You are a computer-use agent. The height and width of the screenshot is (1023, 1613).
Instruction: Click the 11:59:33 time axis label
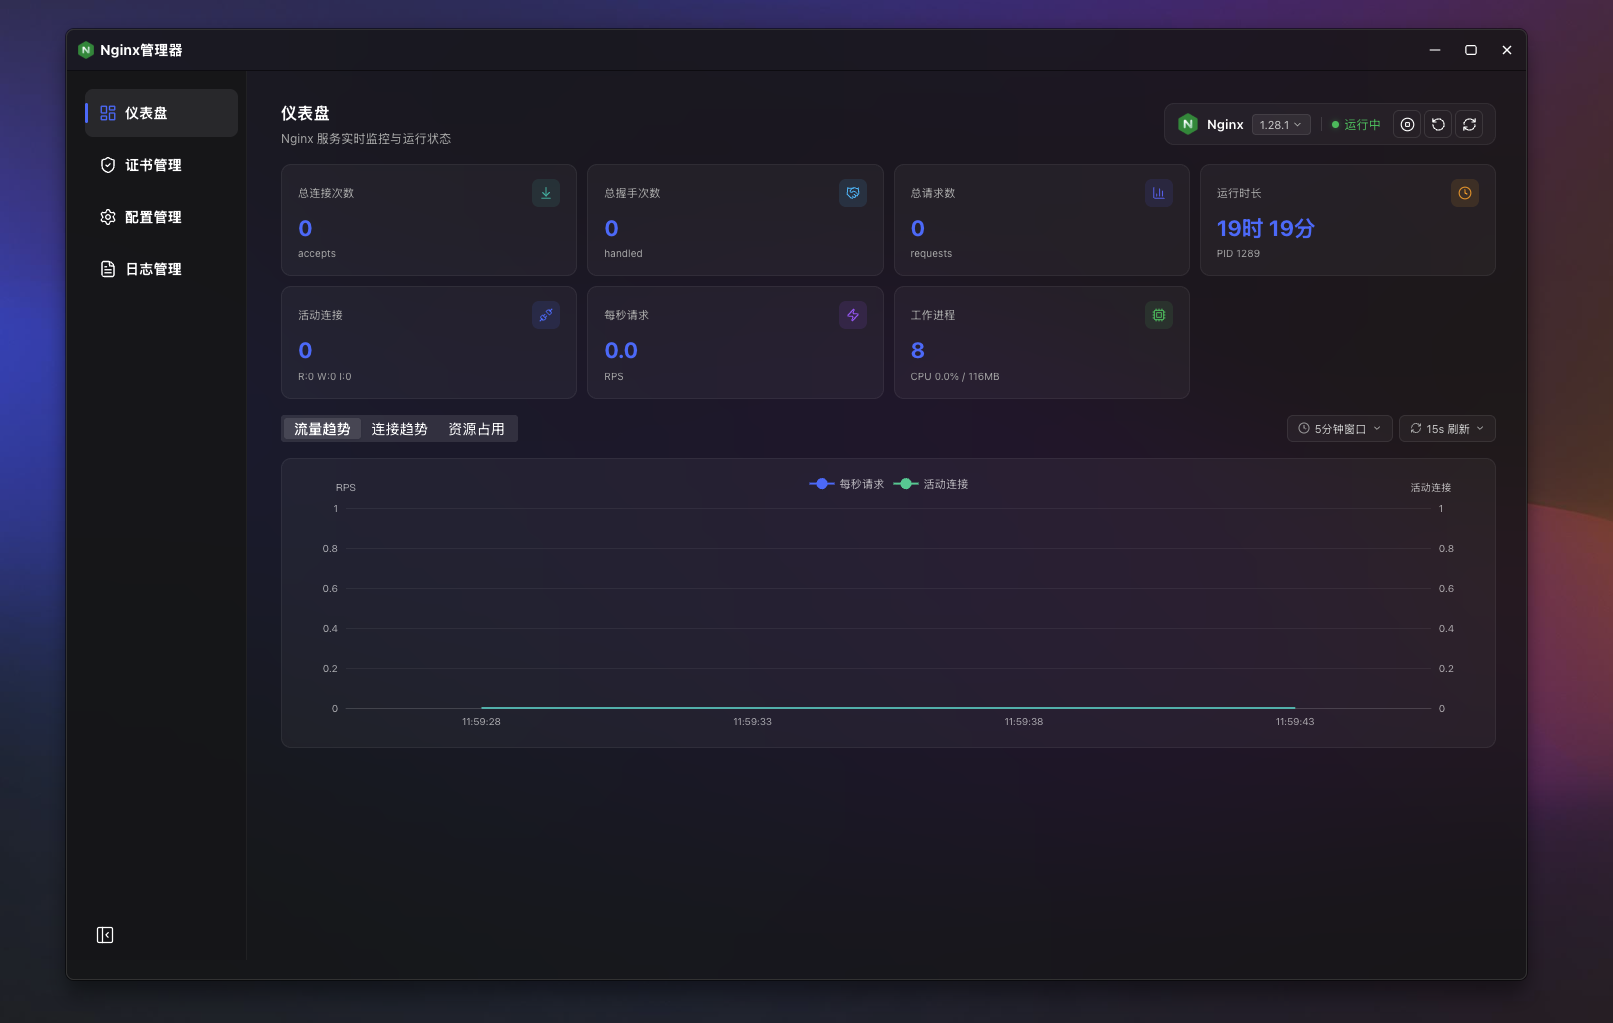(x=752, y=722)
